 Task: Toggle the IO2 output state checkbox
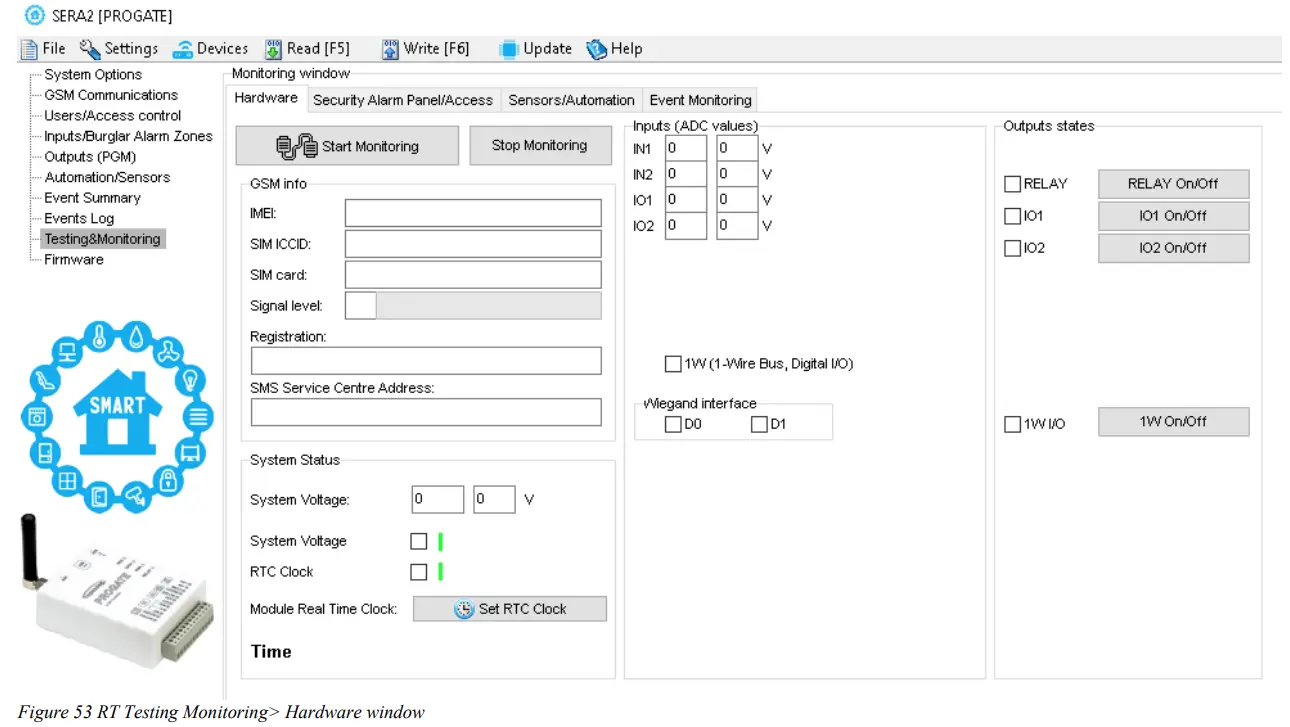pos(1013,248)
